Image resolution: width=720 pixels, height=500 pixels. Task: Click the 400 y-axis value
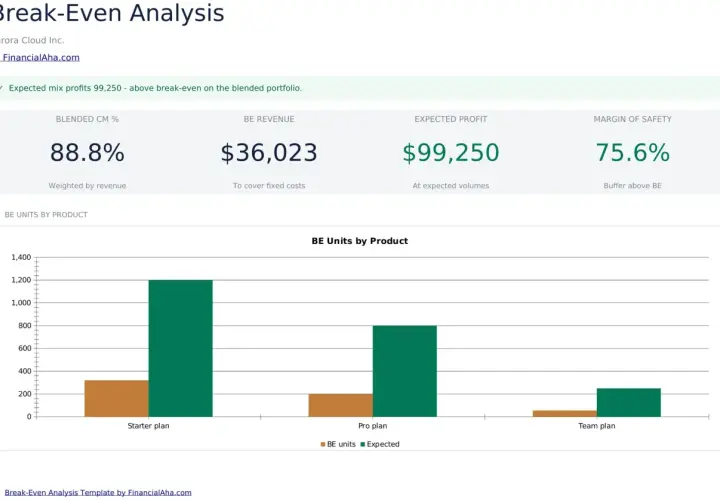pyautogui.click(x=25, y=371)
